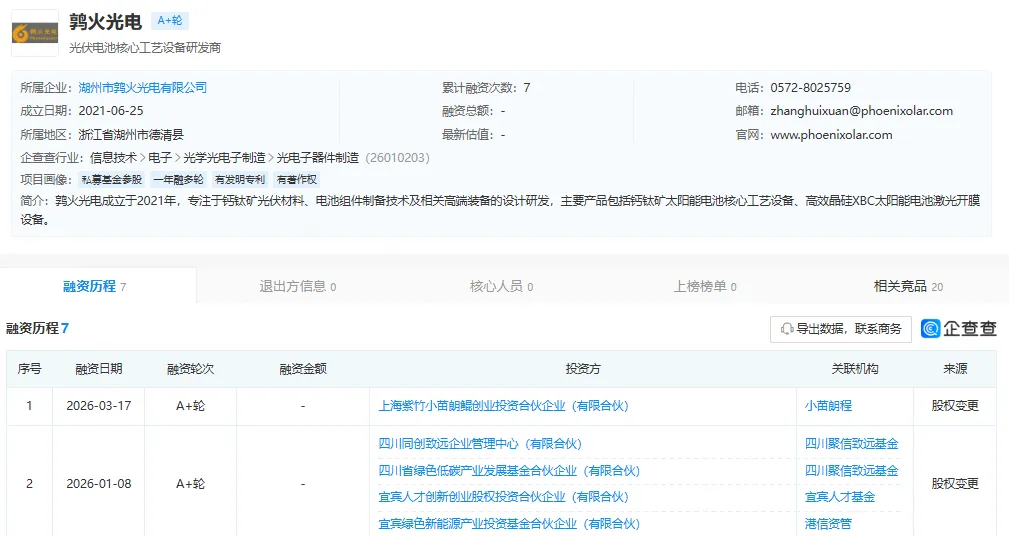1009x536 pixels.
Task: Open 湖州市鹑火光电有限公司 company link
Action: point(143,88)
